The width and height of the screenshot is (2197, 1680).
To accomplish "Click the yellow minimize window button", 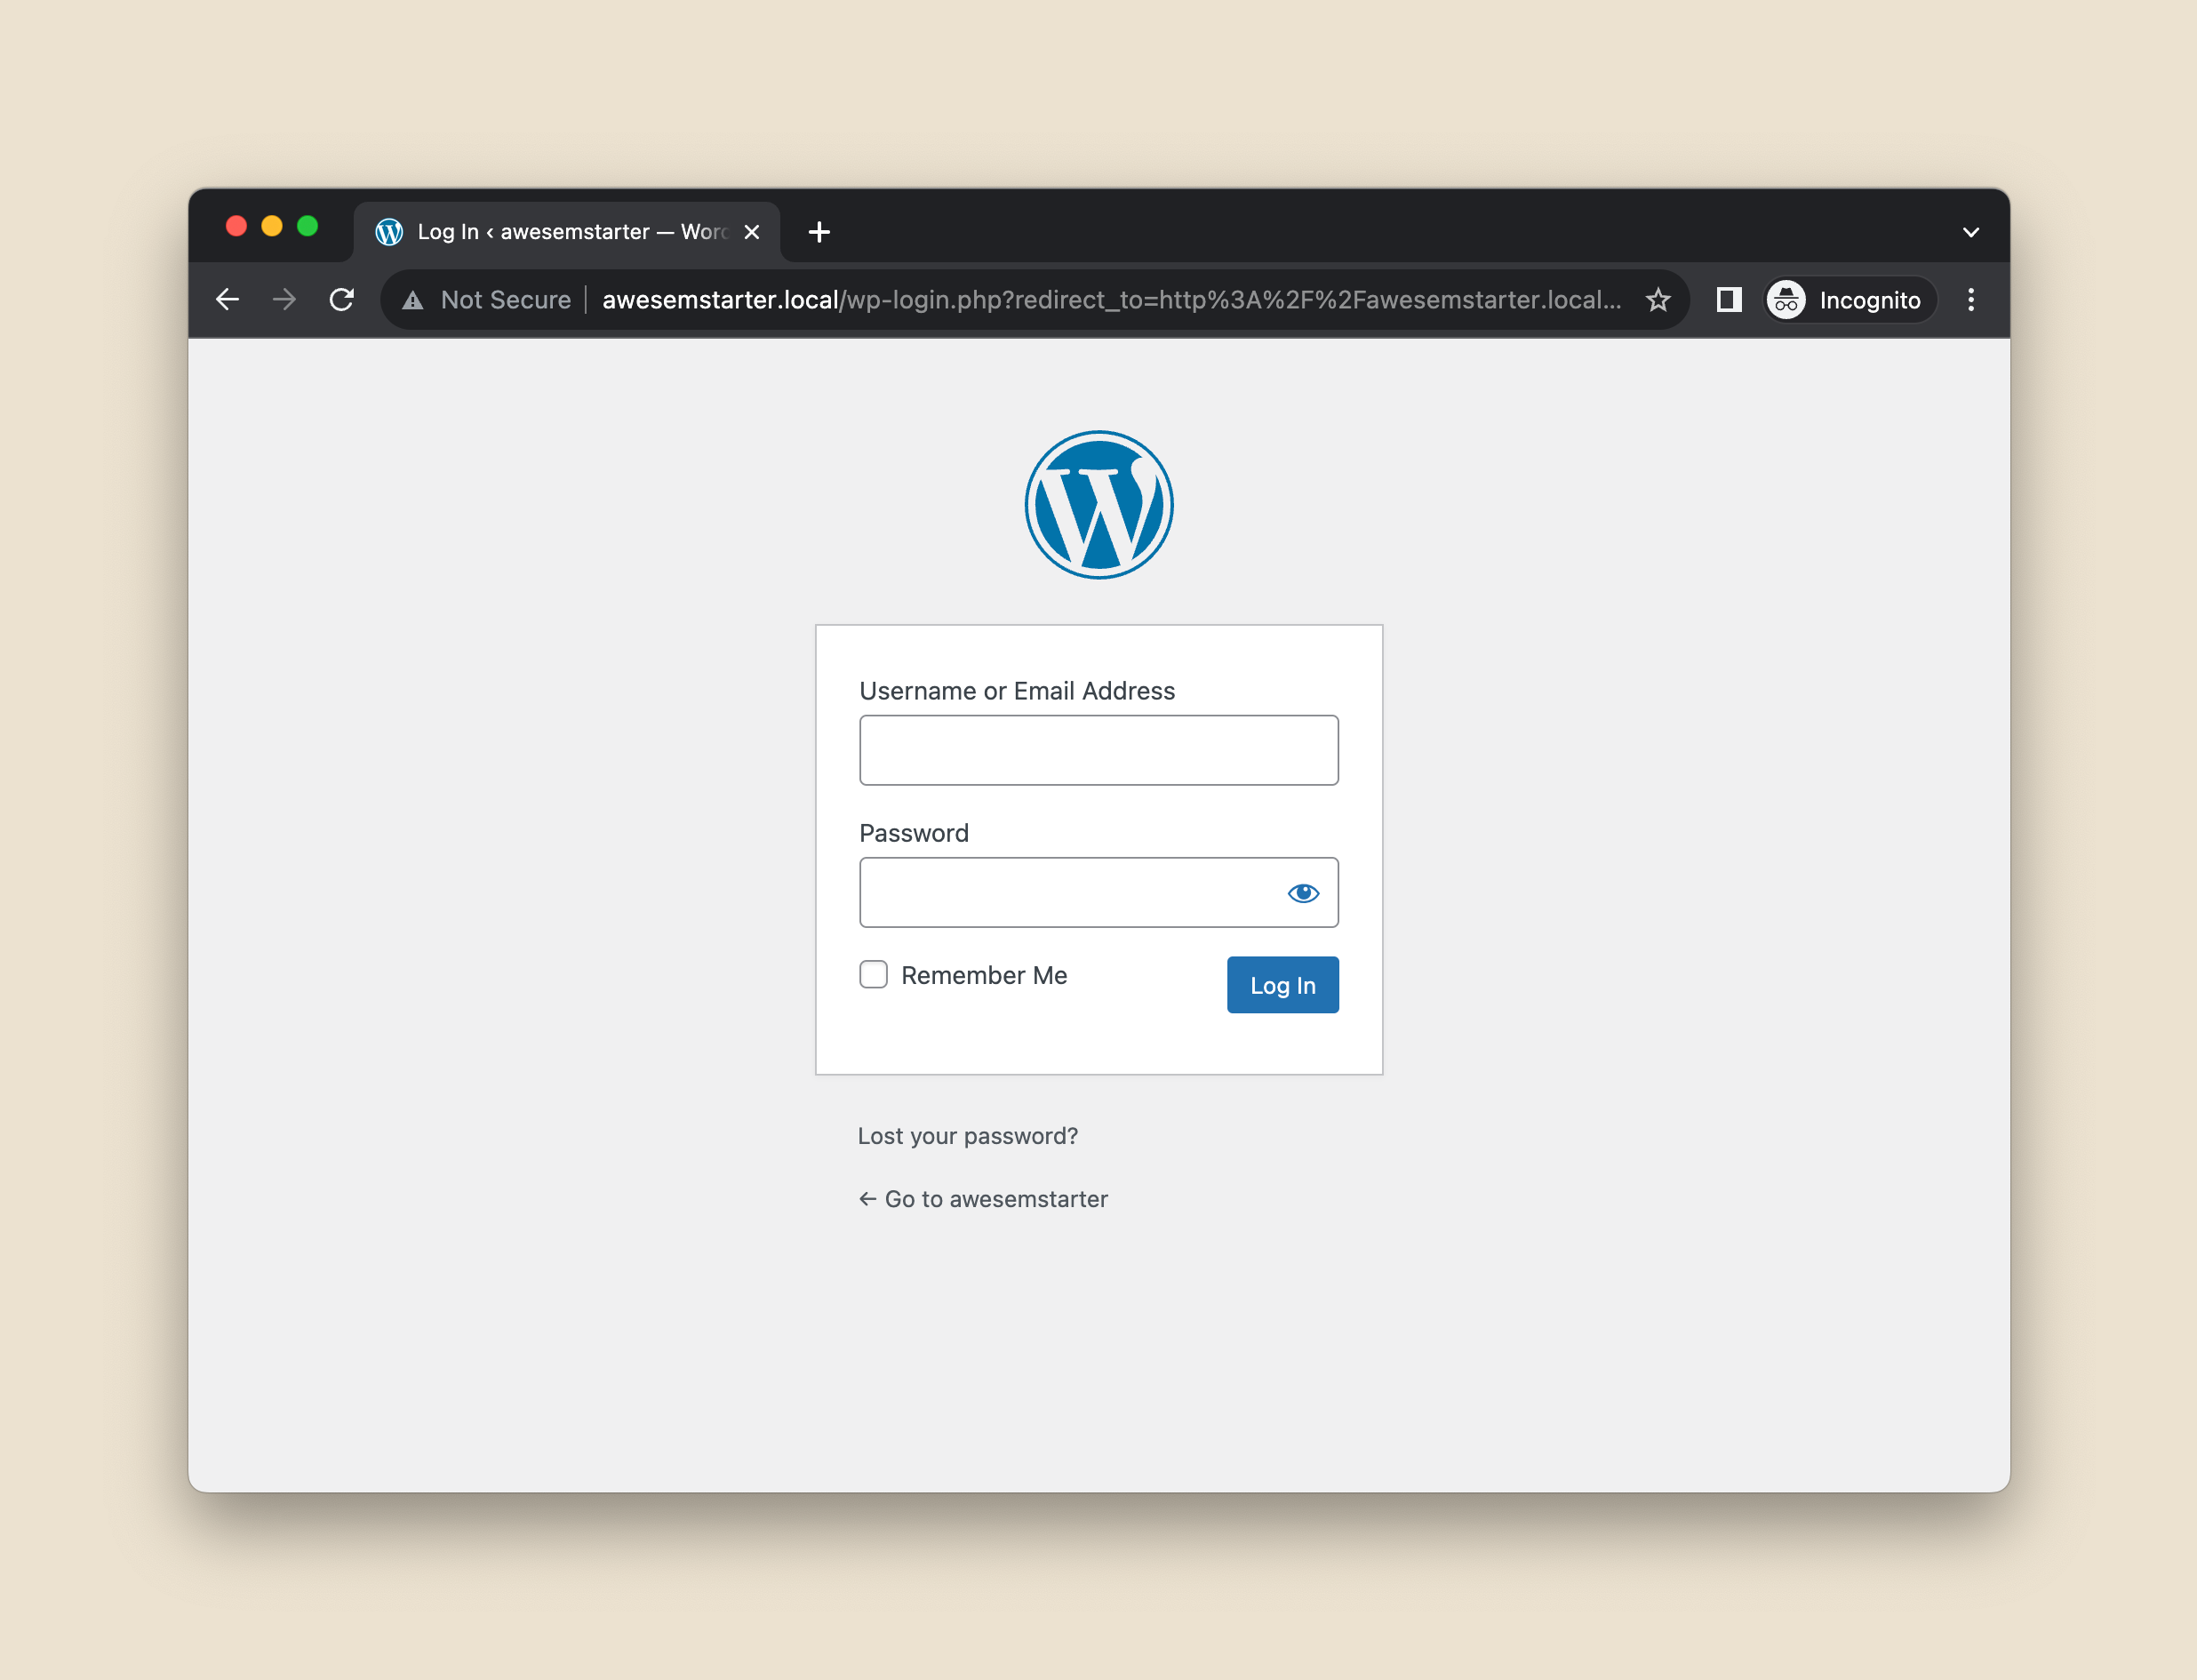I will point(272,226).
